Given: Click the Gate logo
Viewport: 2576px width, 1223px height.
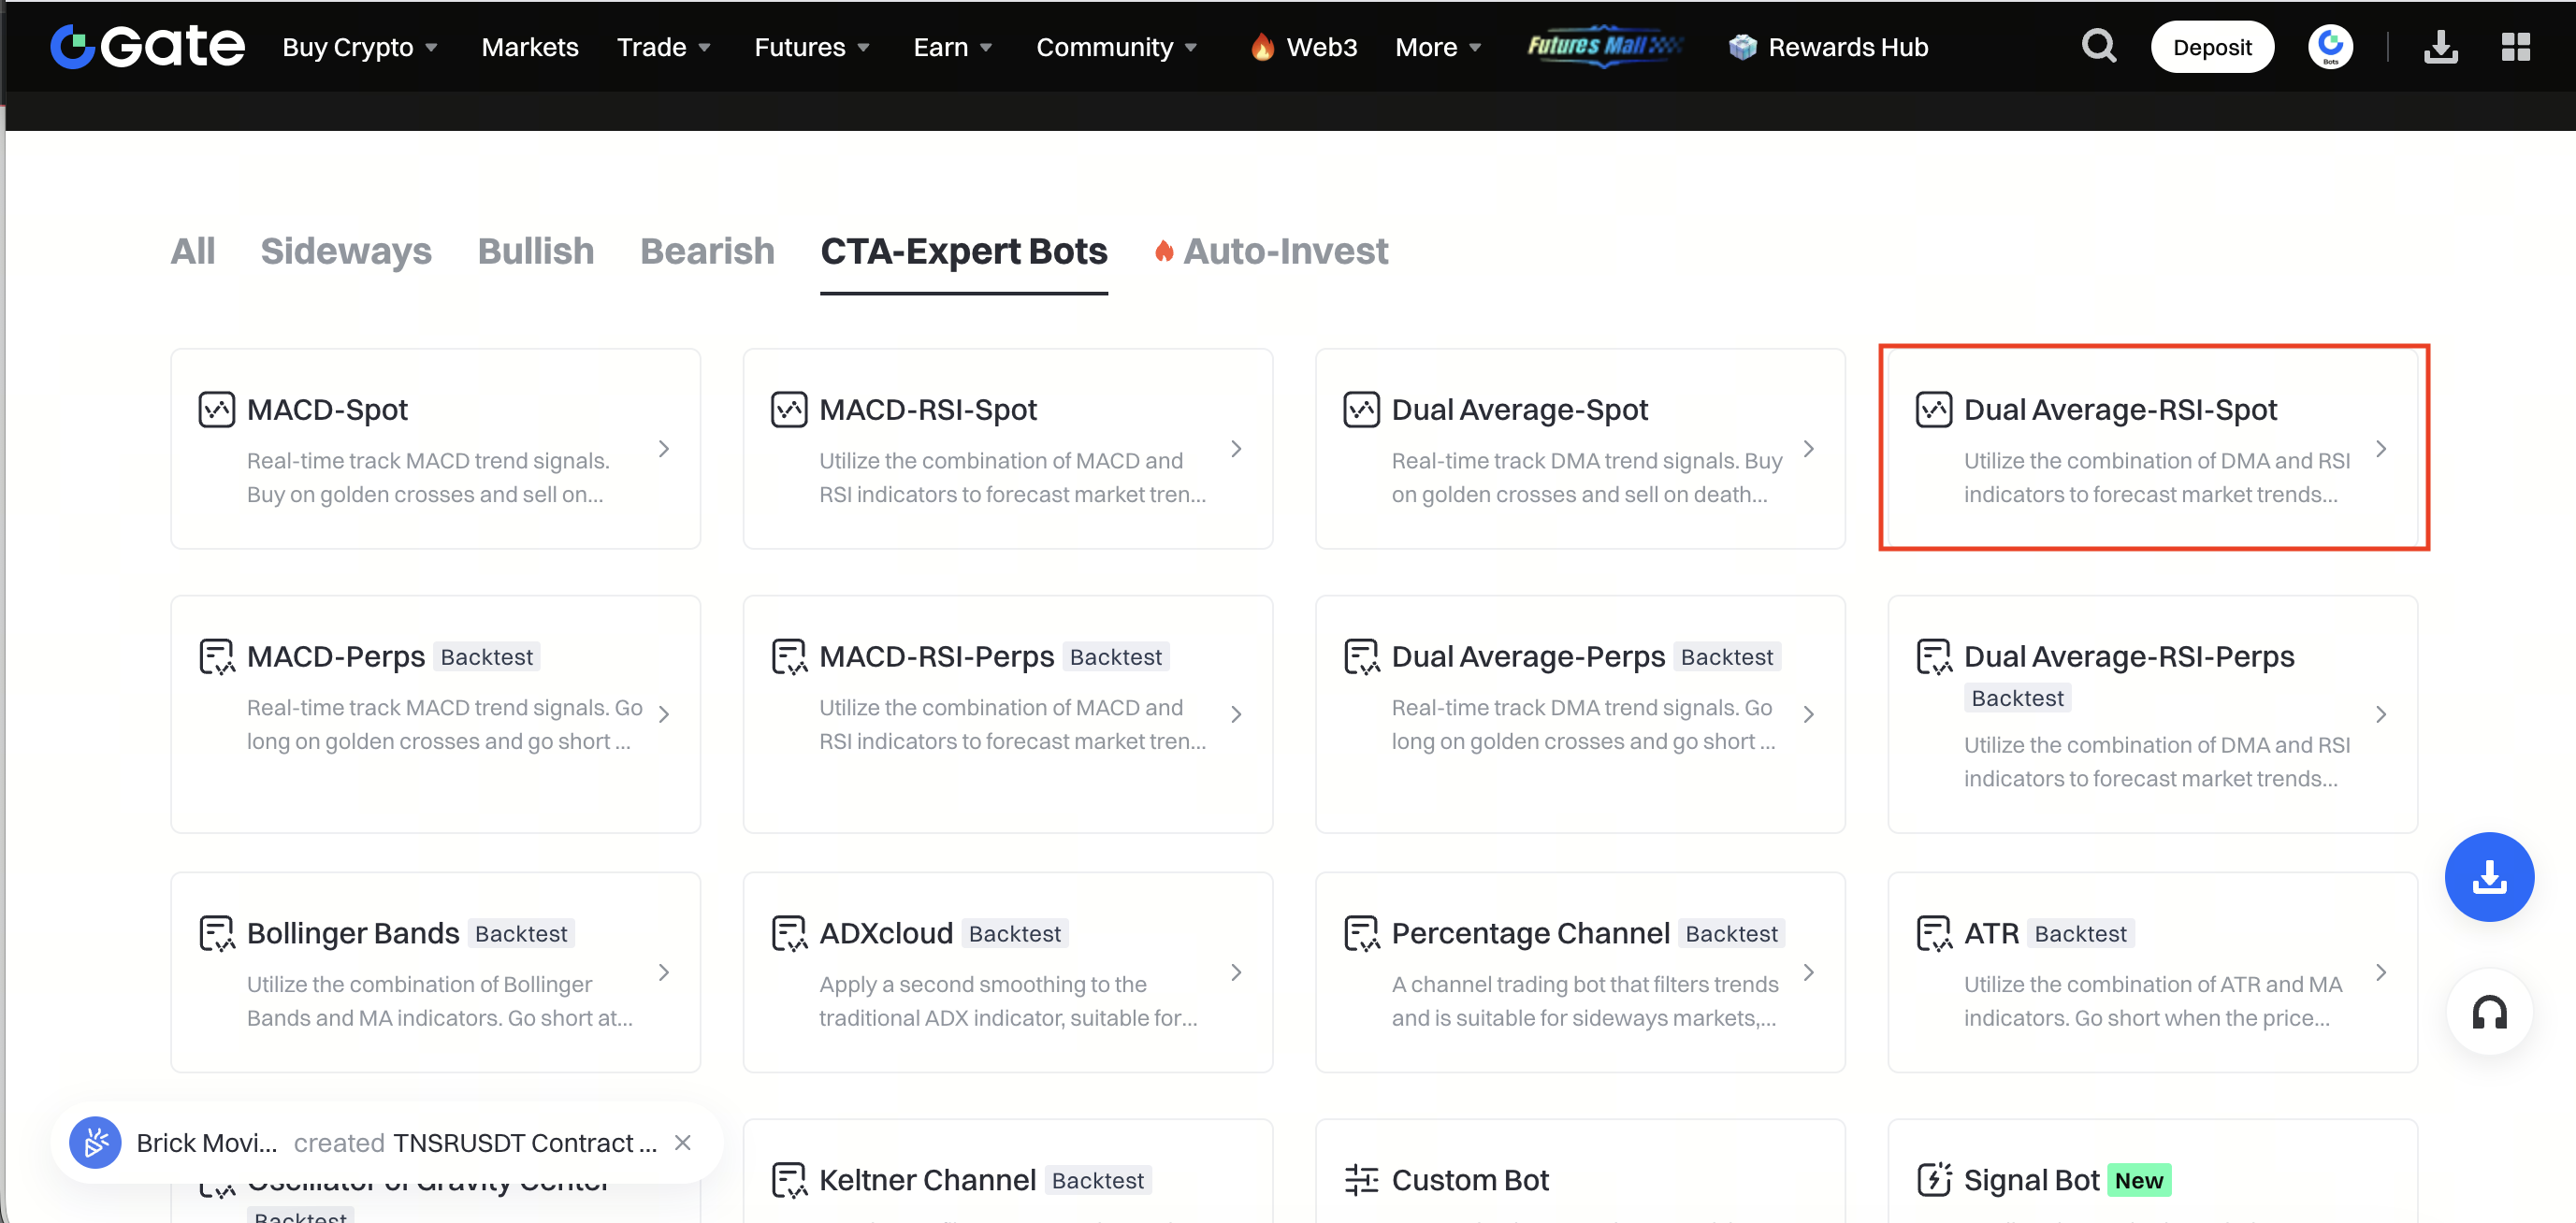Looking at the screenshot, I should [x=148, y=46].
